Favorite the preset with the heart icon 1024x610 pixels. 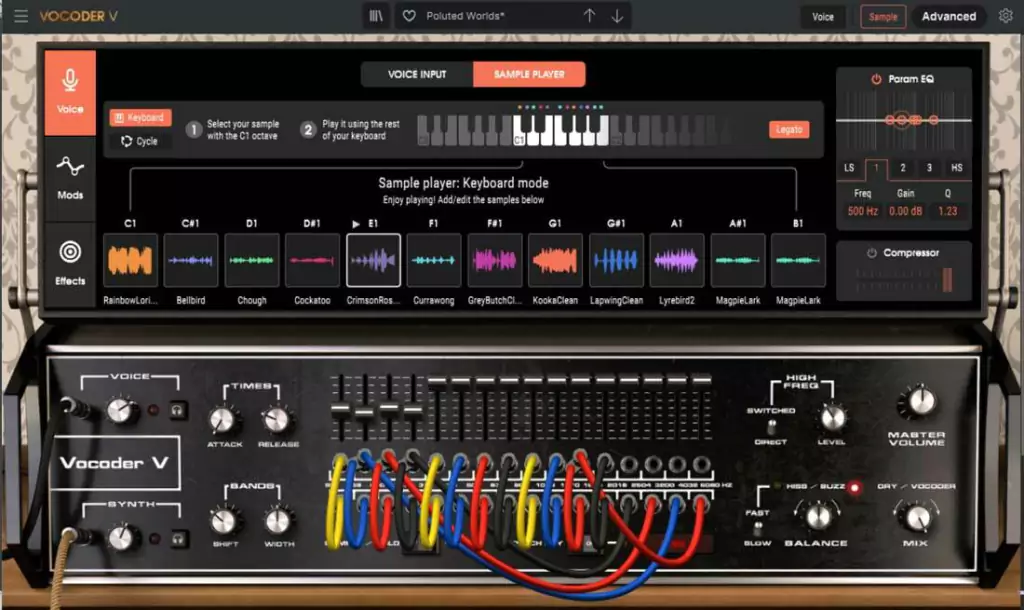409,16
